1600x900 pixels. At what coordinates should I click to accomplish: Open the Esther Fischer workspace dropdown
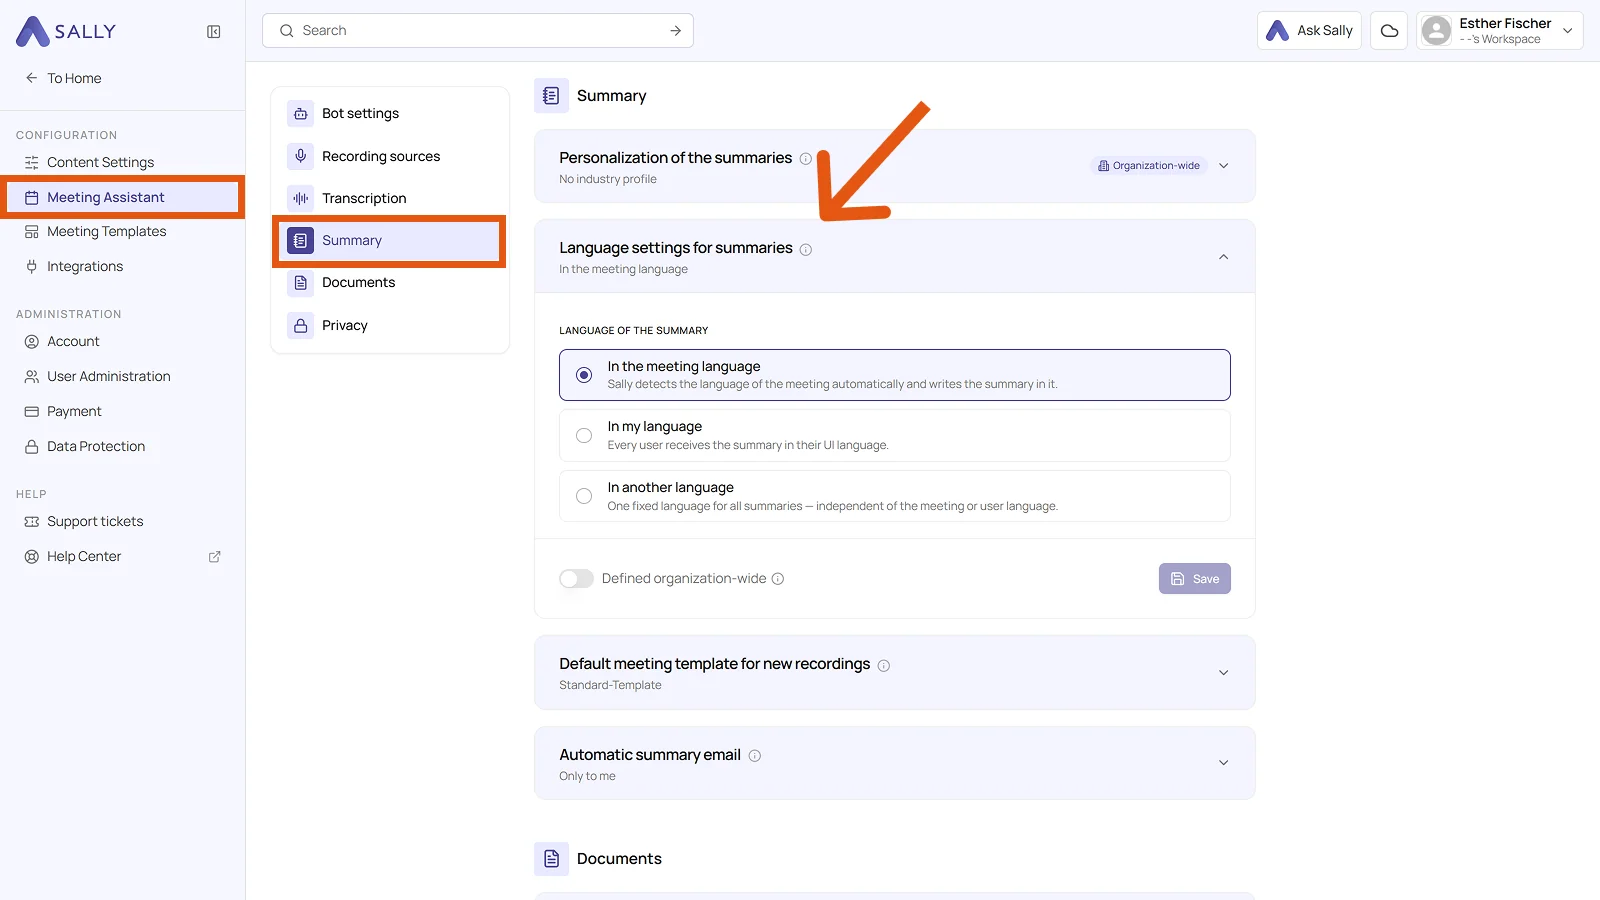click(x=1499, y=31)
